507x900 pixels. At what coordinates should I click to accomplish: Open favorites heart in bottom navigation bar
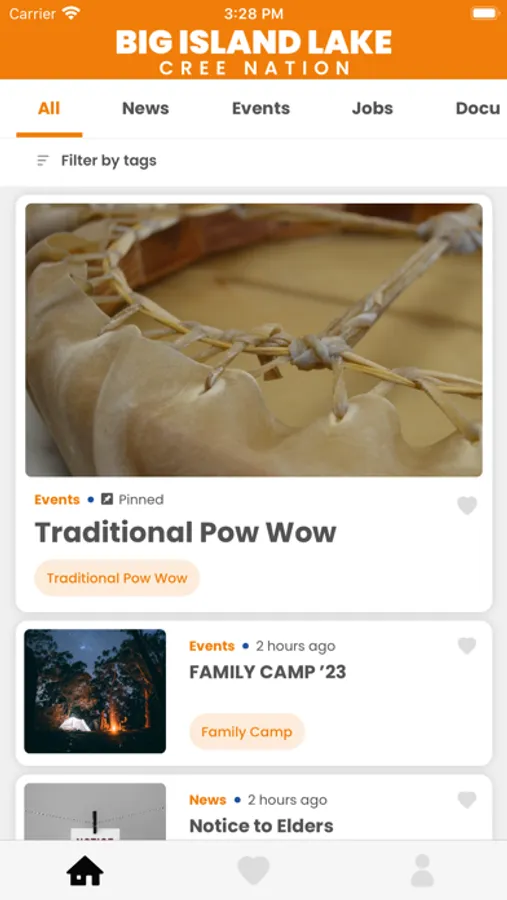point(253,870)
